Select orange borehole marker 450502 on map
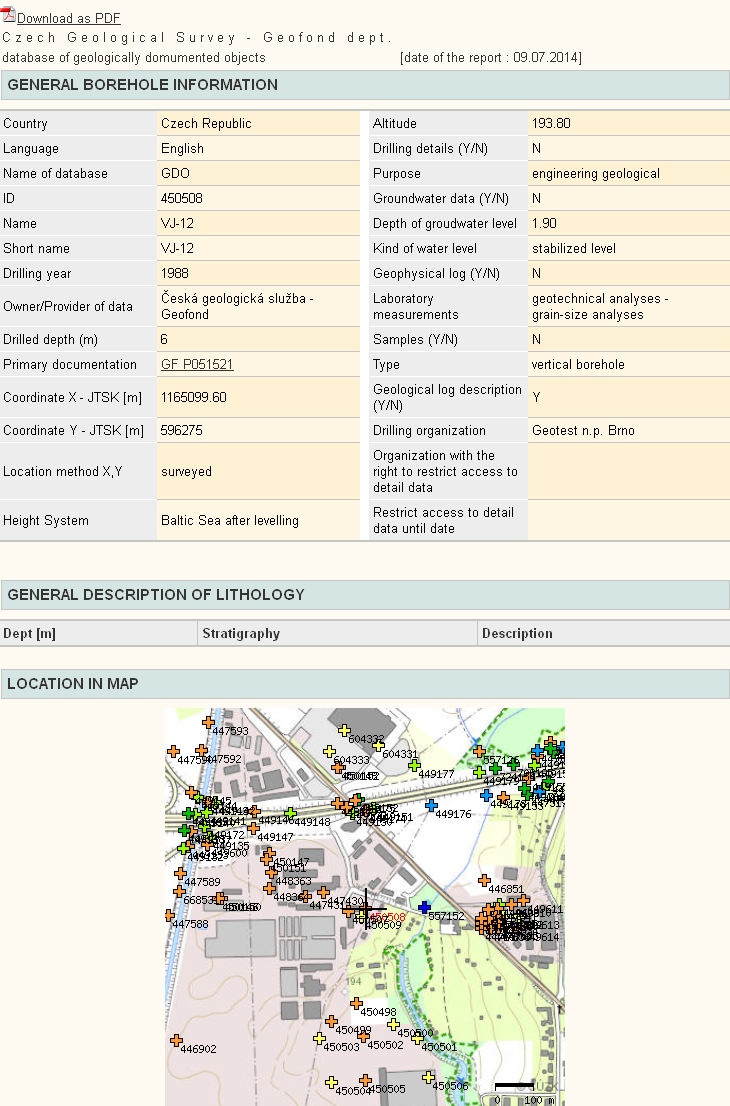 tap(364, 1036)
